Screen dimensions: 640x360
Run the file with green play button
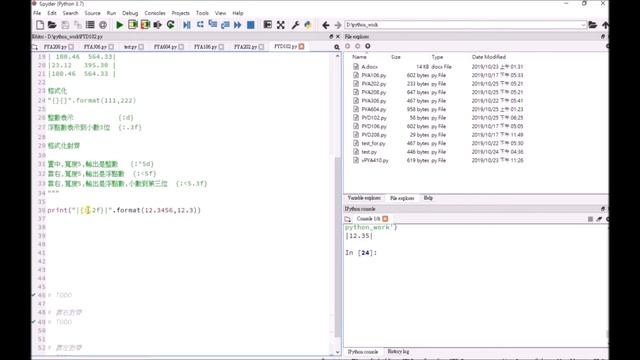120,25
